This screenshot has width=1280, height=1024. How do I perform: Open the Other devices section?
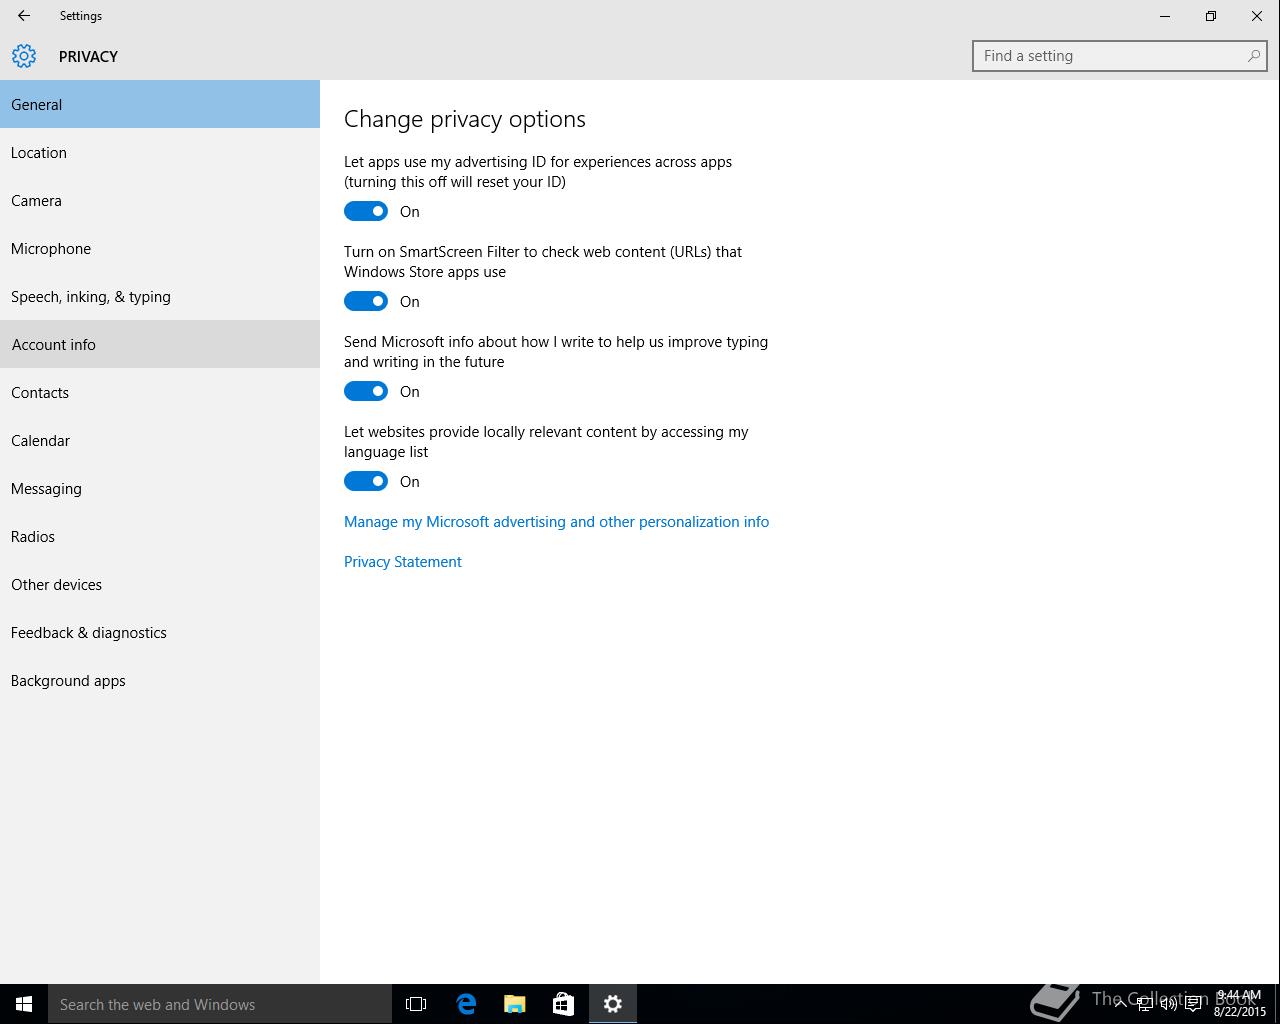[160, 584]
